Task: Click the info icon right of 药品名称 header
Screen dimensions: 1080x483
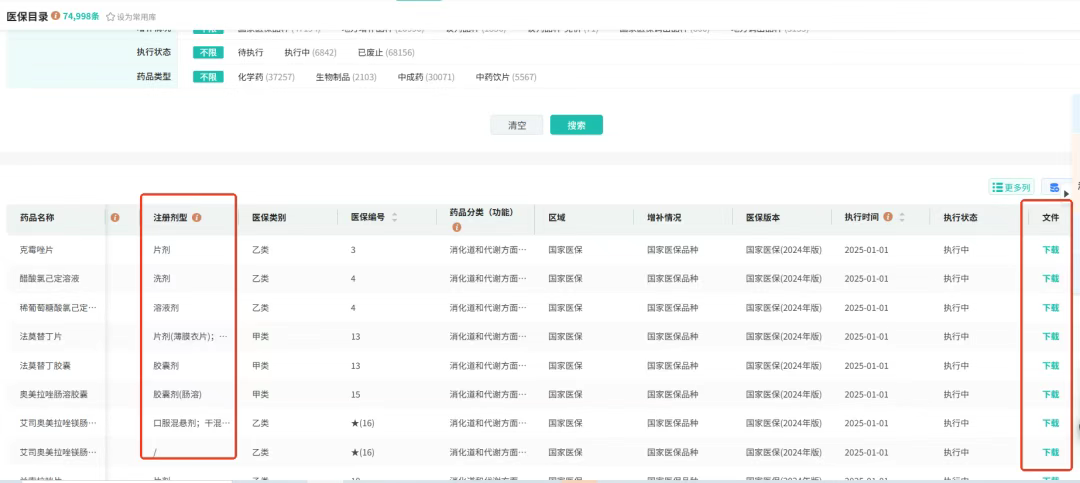Action: (115, 217)
